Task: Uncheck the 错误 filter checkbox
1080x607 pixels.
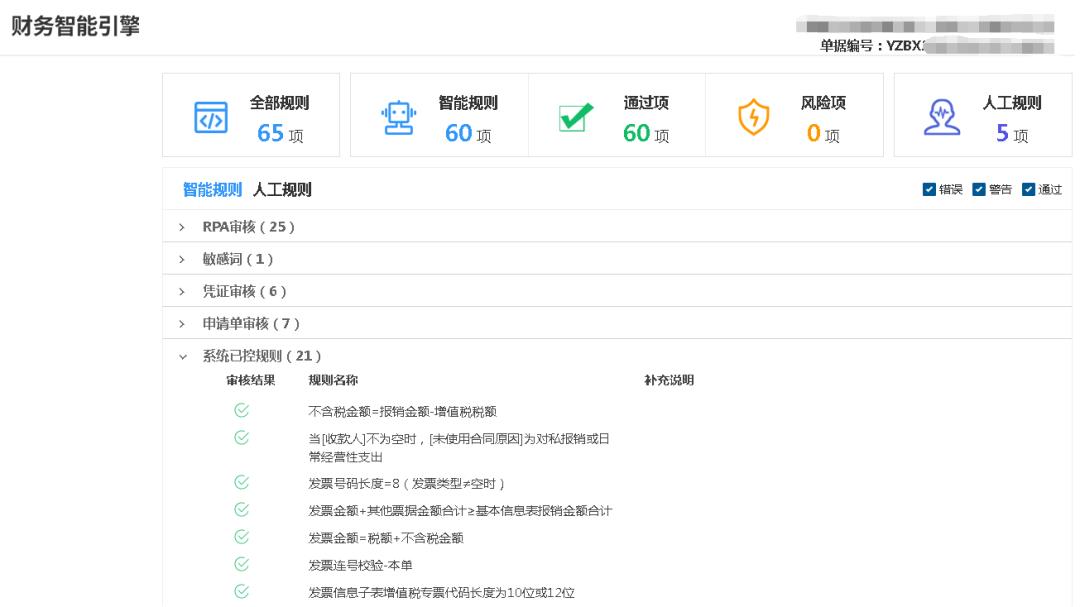Action: (x=929, y=189)
